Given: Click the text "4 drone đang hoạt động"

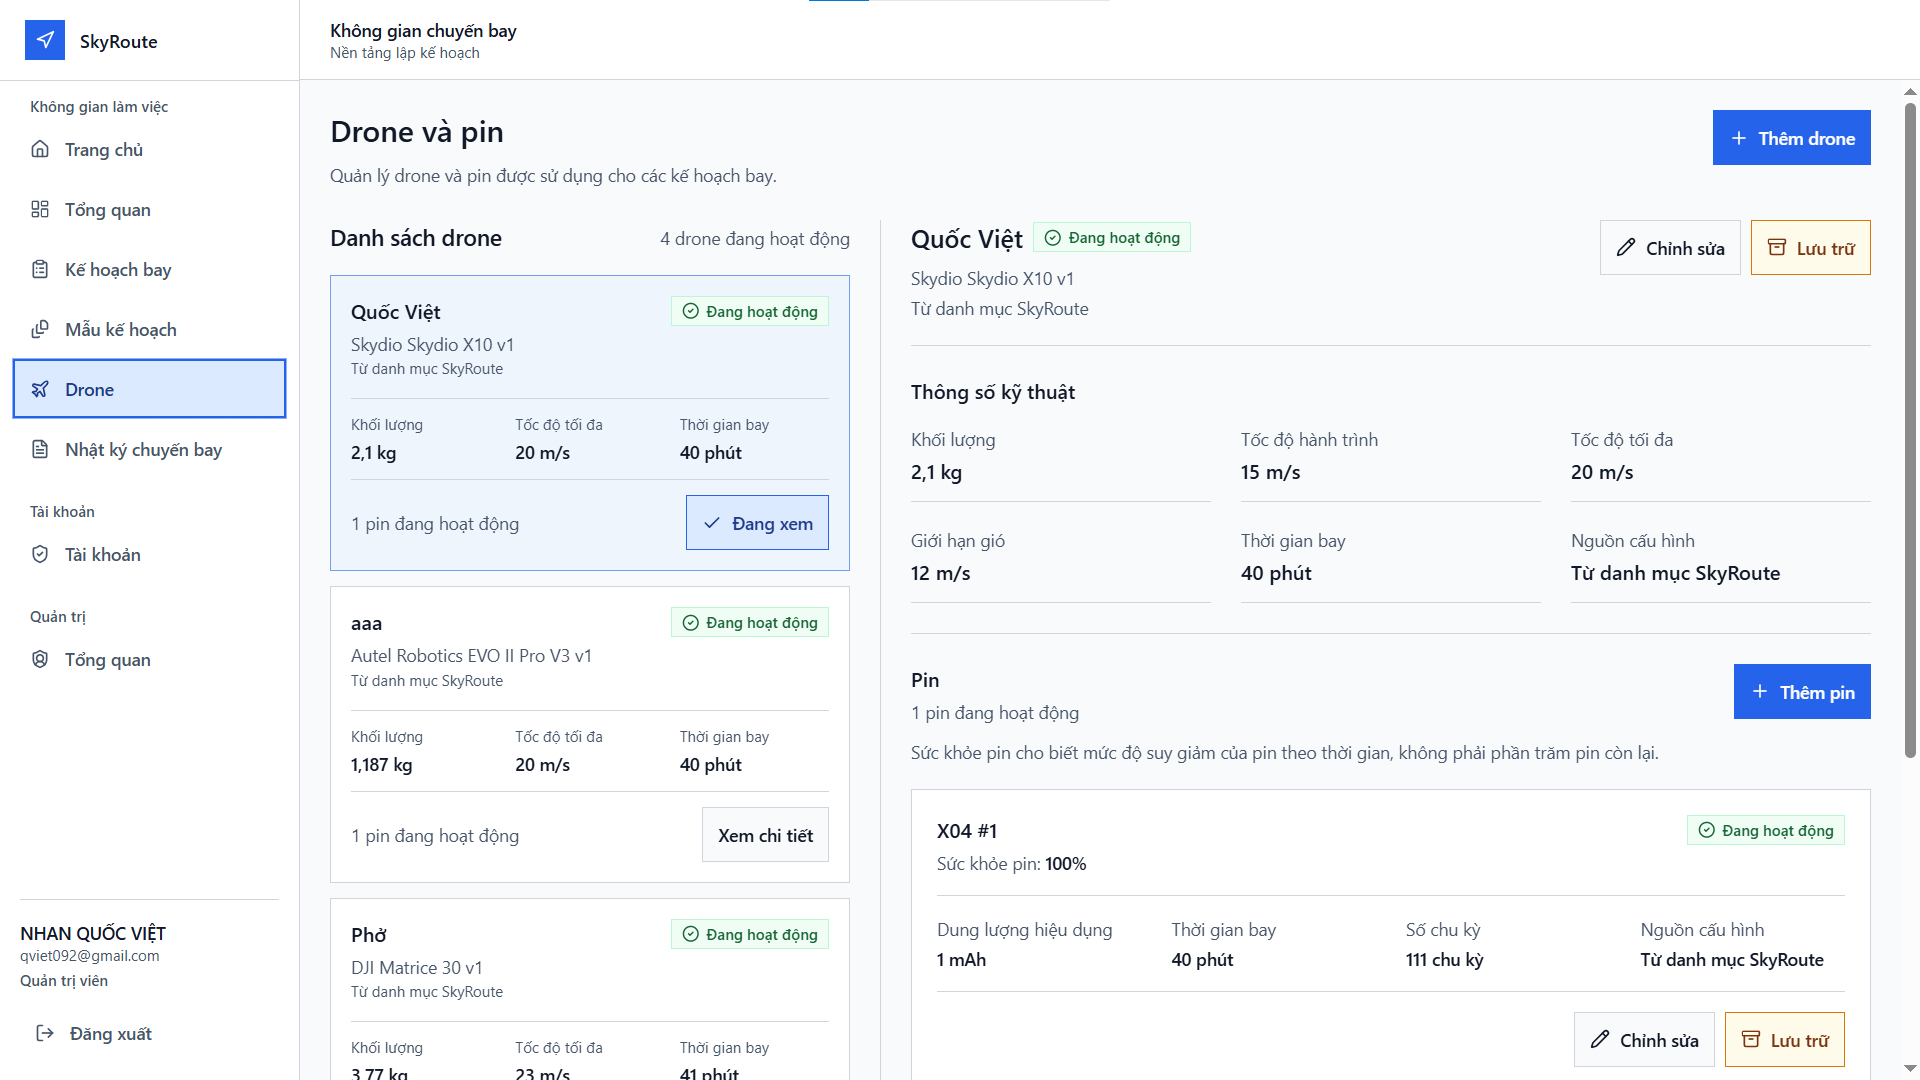Looking at the screenshot, I should point(755,239).
